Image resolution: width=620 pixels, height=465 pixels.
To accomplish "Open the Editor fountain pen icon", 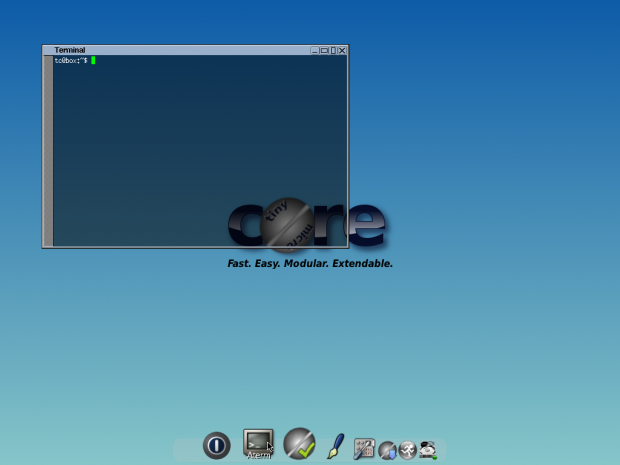I will [336, 446].
